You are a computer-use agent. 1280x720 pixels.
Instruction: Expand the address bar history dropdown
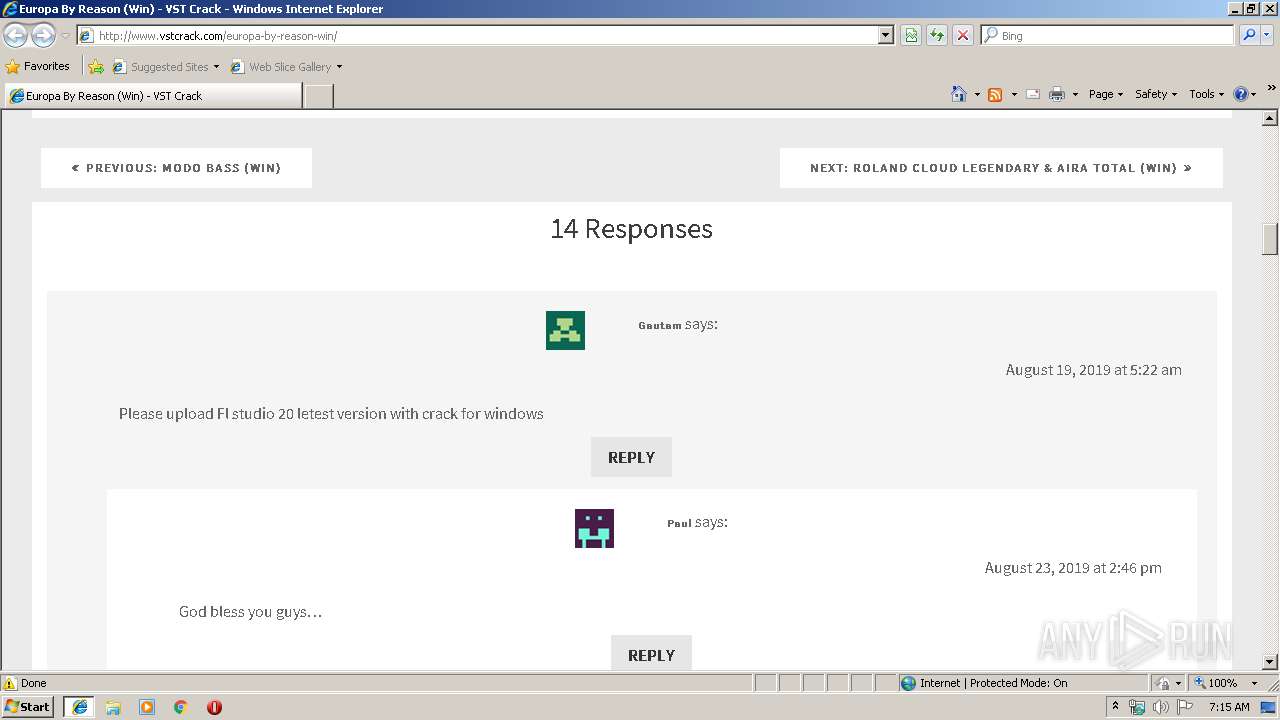pyautogui.click(x=886, y=35)
